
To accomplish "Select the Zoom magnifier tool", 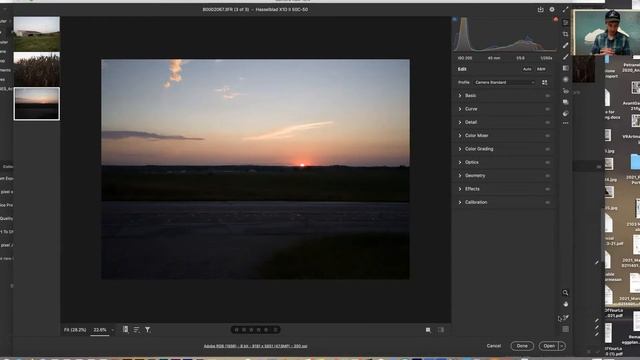I will pos(565,293).
